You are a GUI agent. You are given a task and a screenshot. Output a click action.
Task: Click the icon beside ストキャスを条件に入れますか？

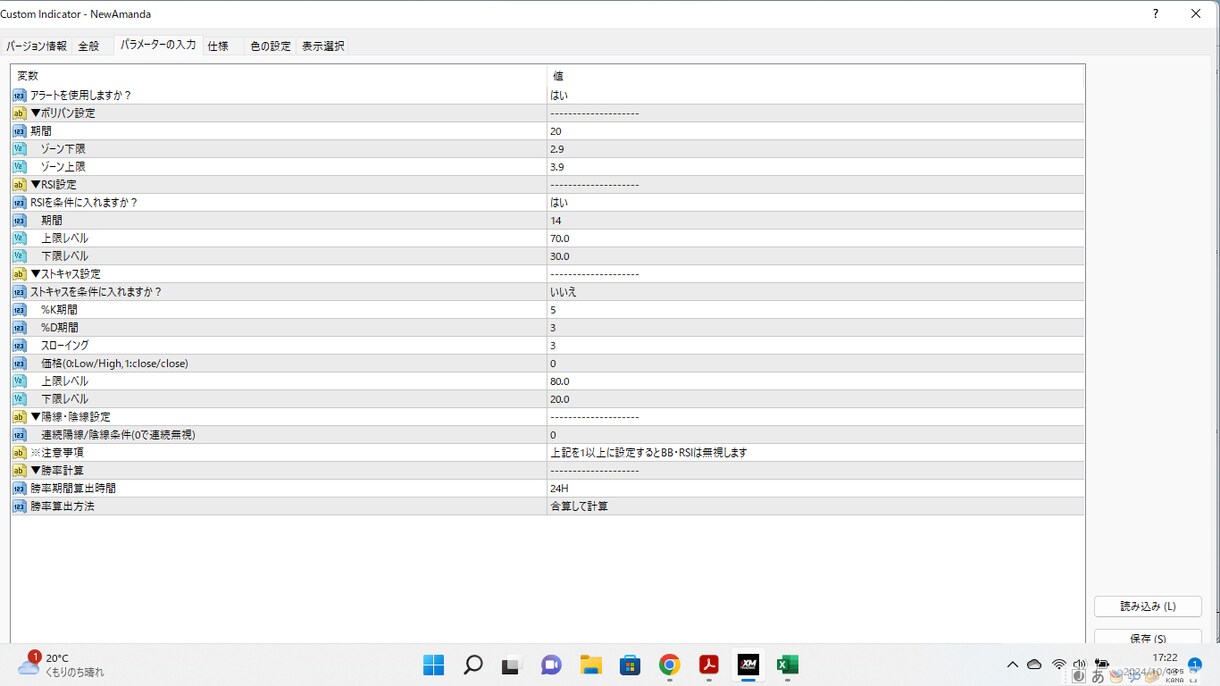tap(19, 292)
